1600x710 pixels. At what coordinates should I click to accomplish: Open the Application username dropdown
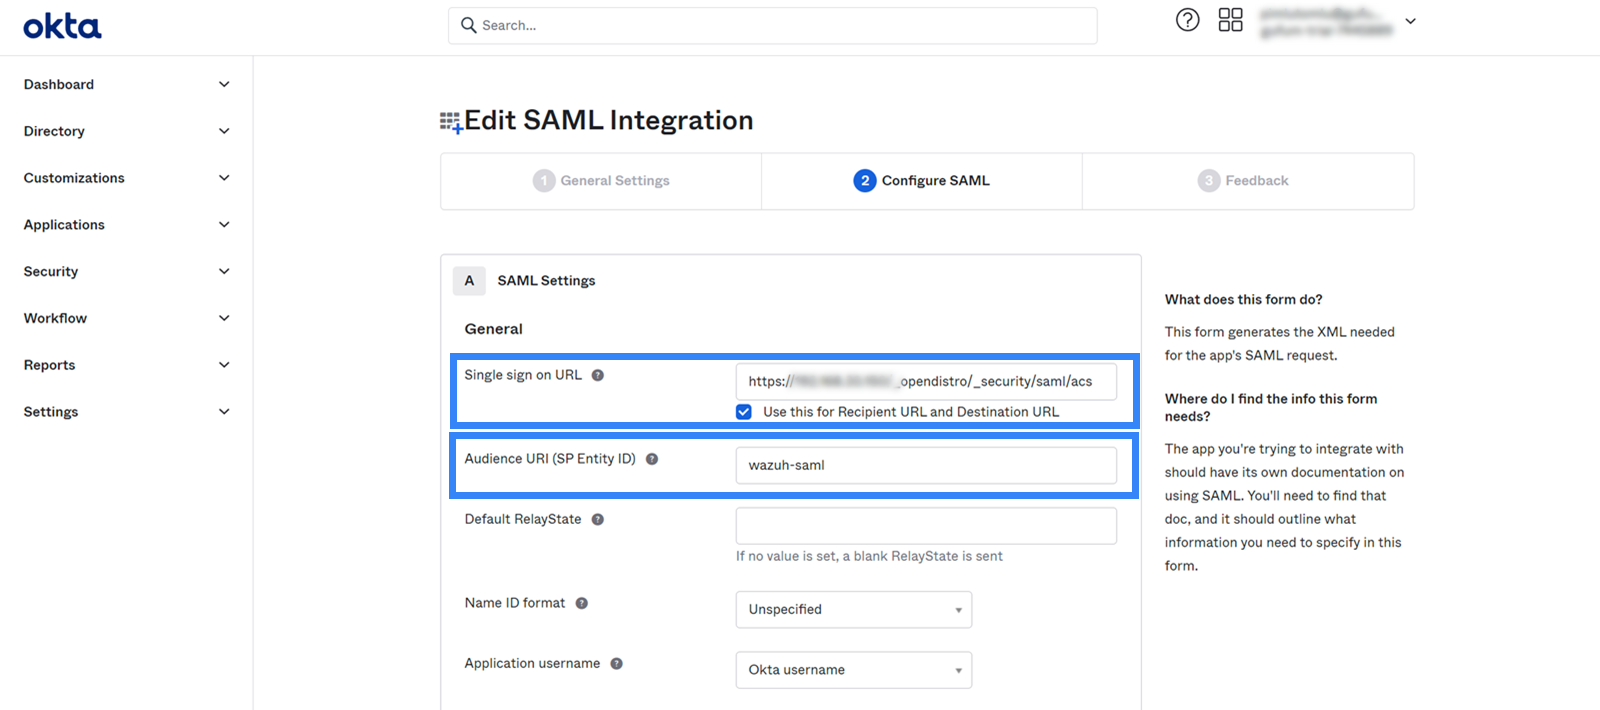854,670
